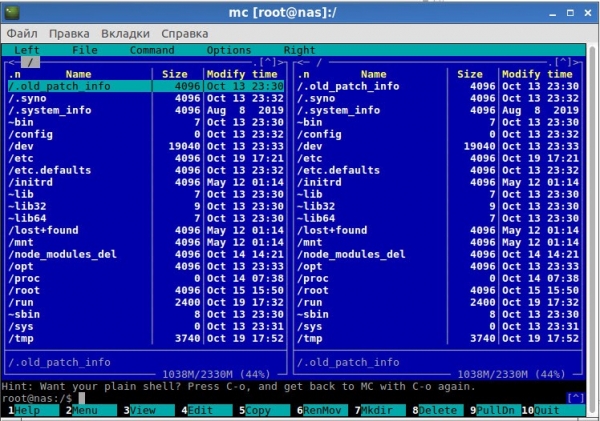Click the shell command prompt input line
This screenshot has height=421, width=600.
pyautogui.click(x=300, y=397)
